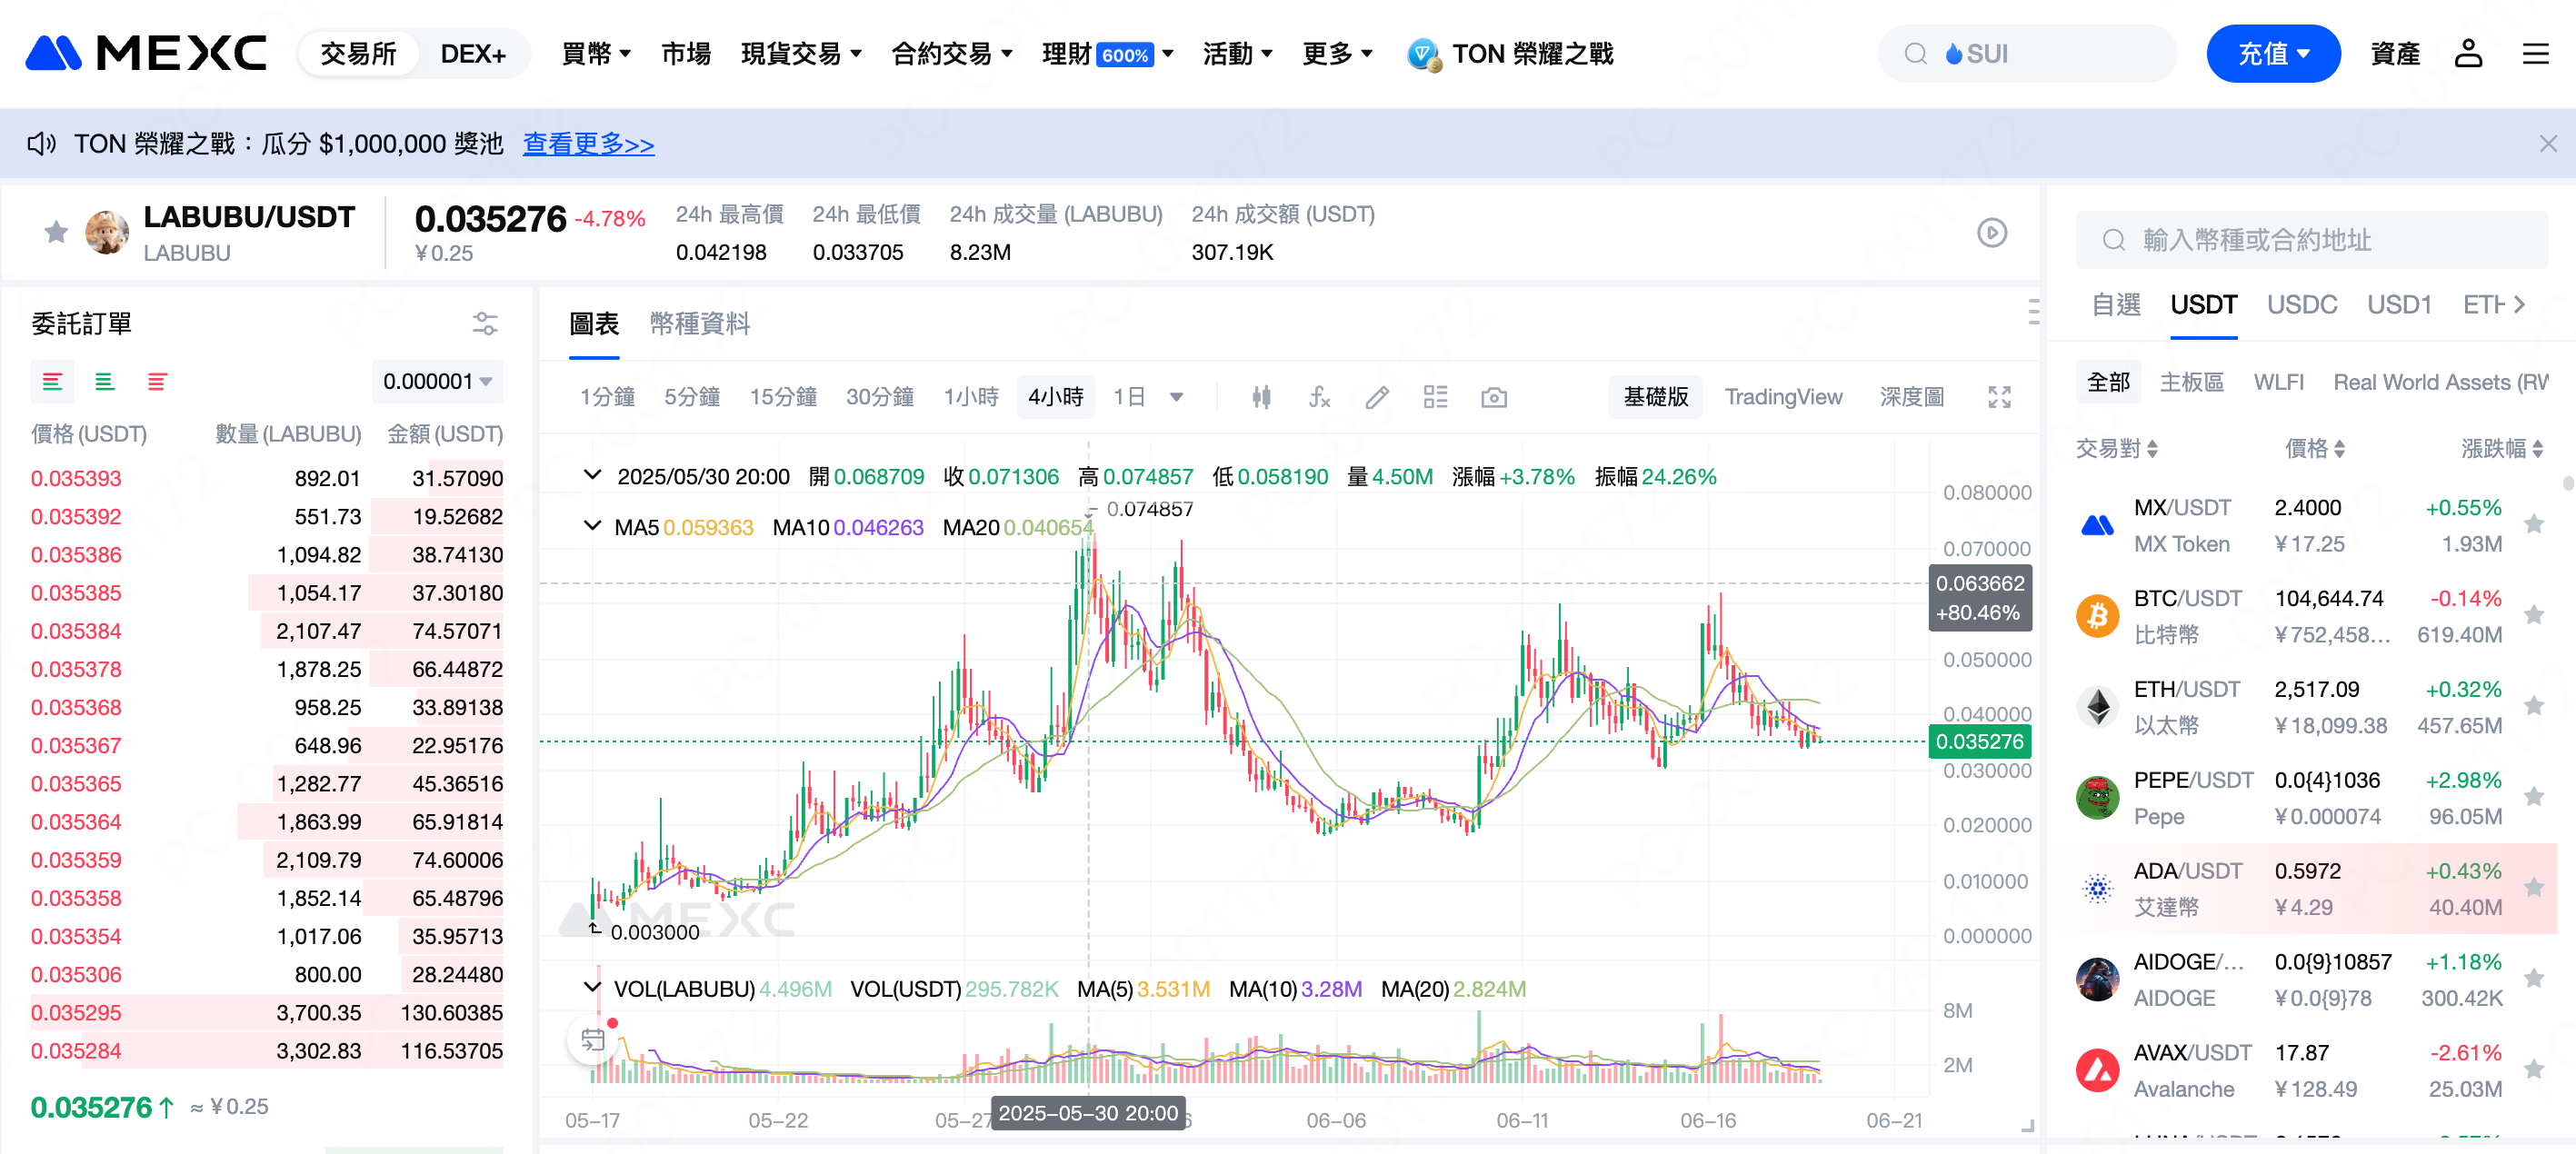The image size is (2576, 1154).
Task: Sort market list by 價格
Action: 2315,448
